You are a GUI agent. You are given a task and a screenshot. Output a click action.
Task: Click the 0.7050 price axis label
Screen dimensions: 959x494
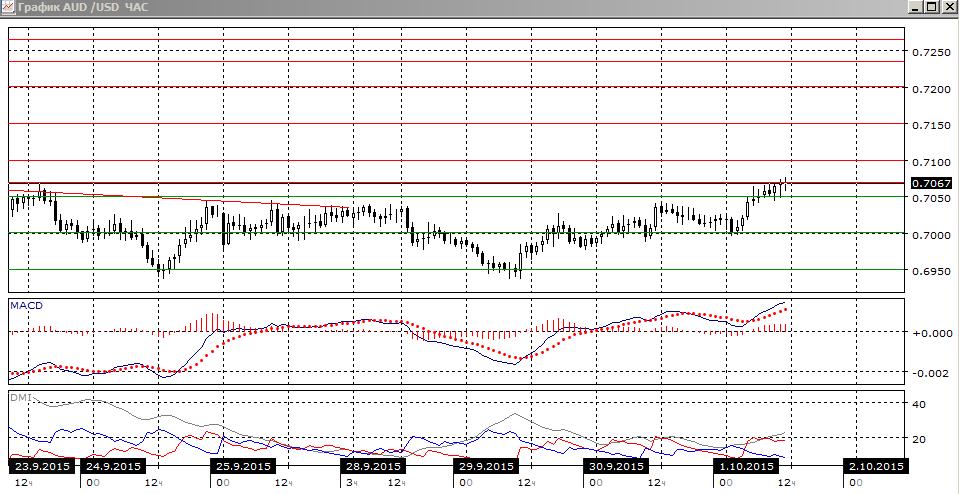(931, 199)
